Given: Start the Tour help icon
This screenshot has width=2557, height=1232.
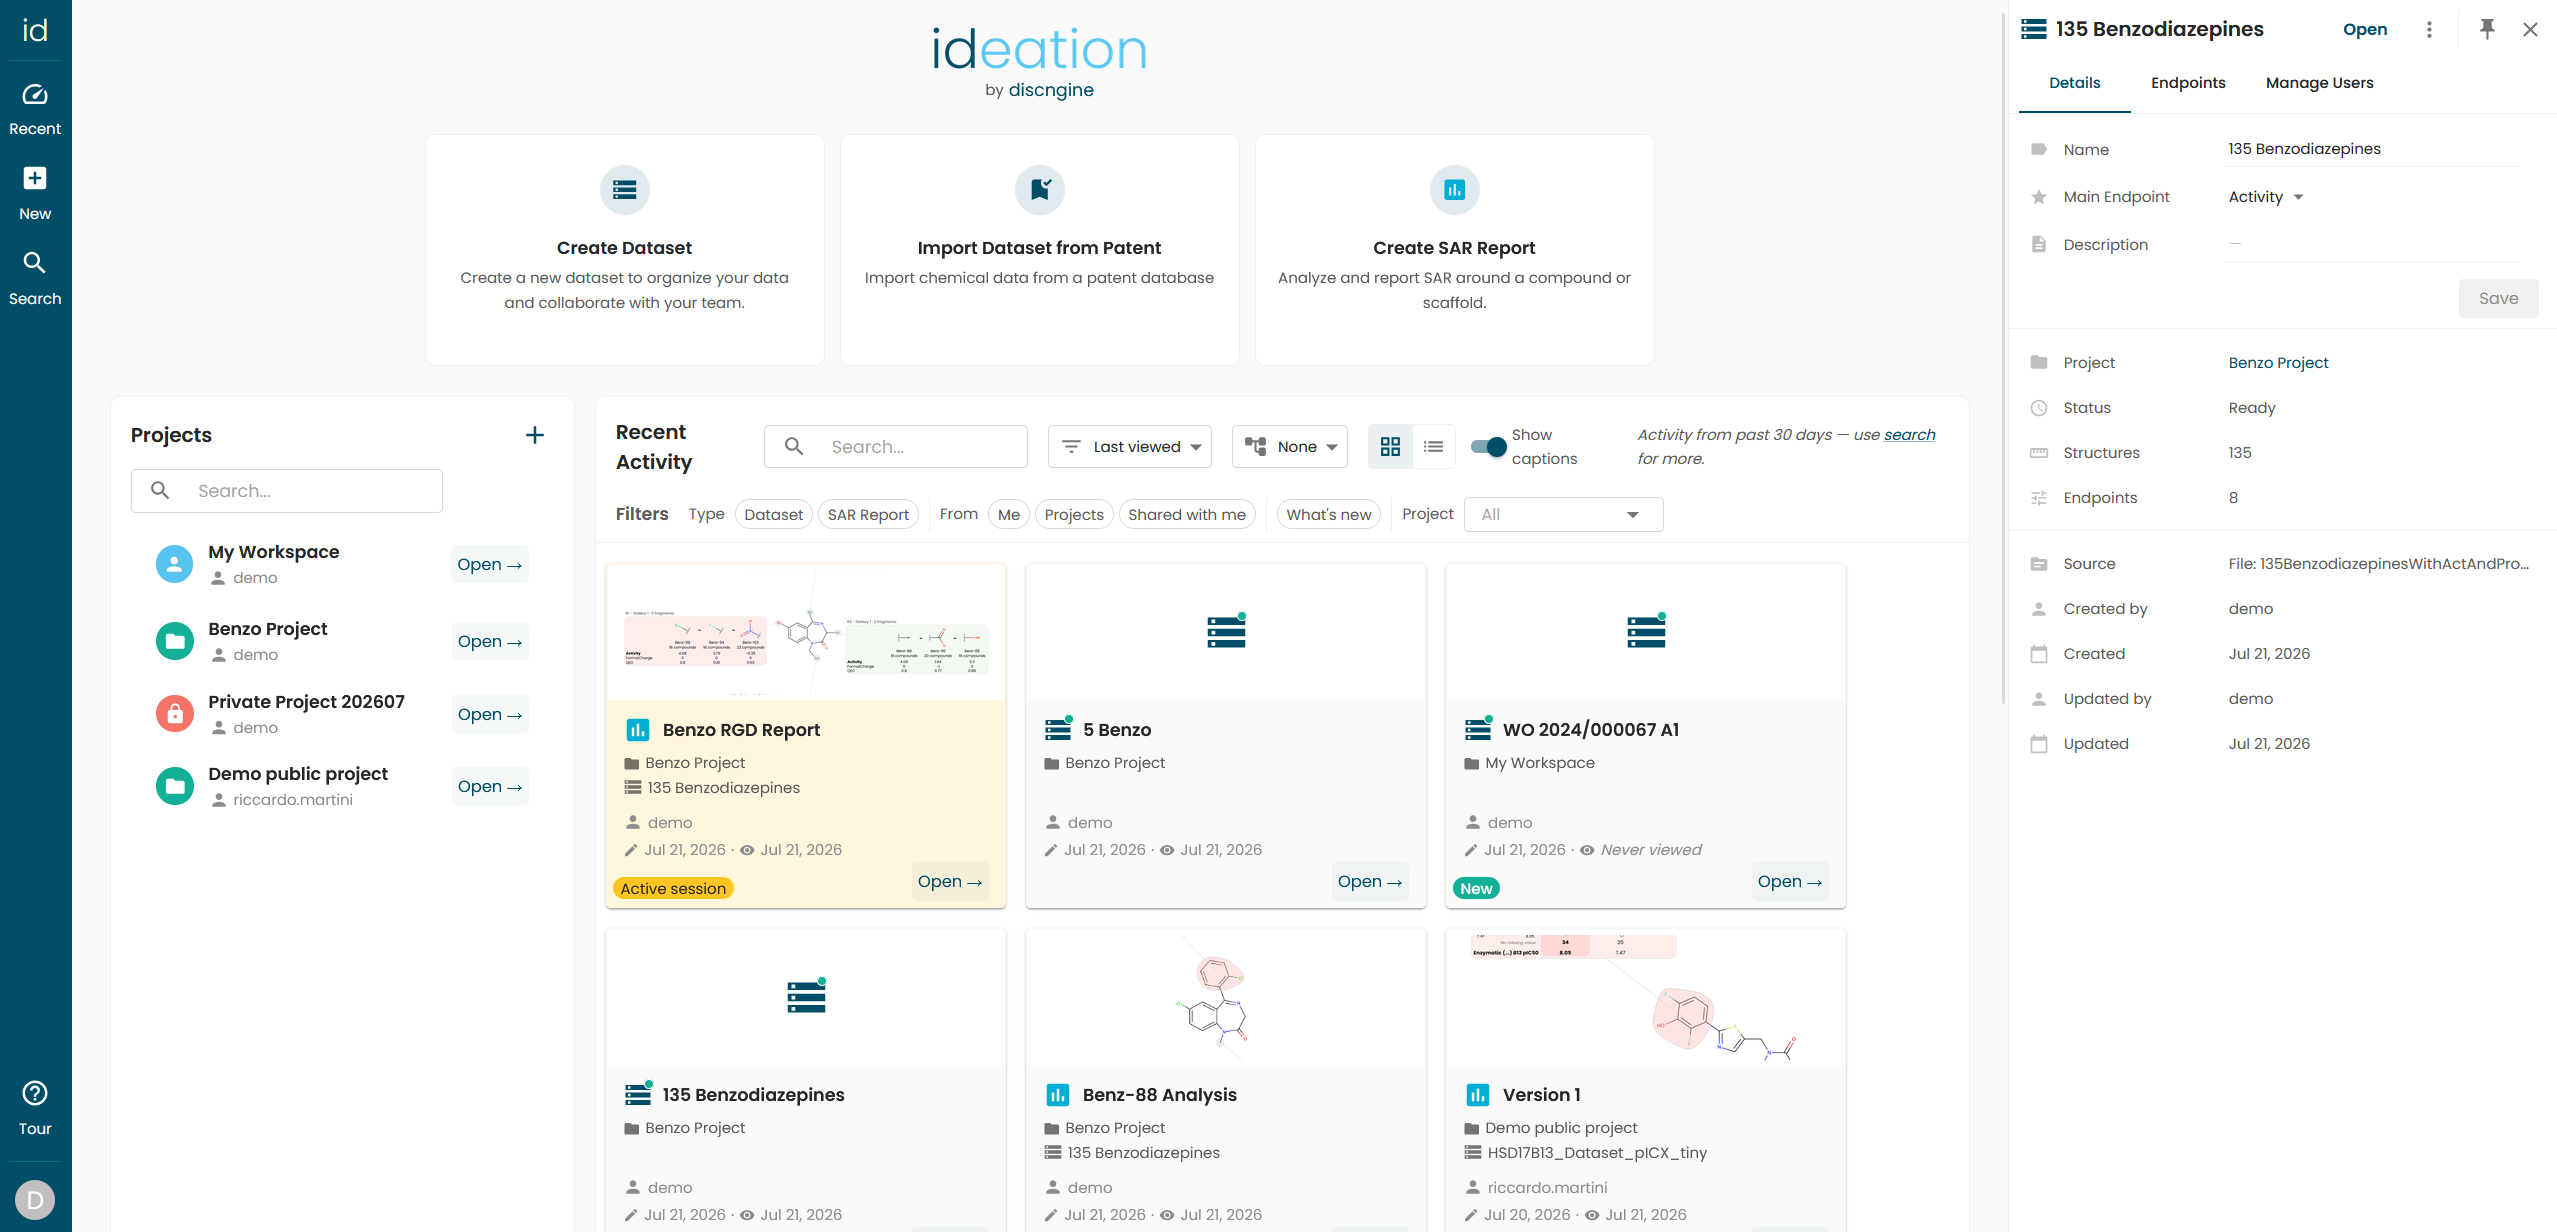Looking at the screenshot, I should point(35,1108).
